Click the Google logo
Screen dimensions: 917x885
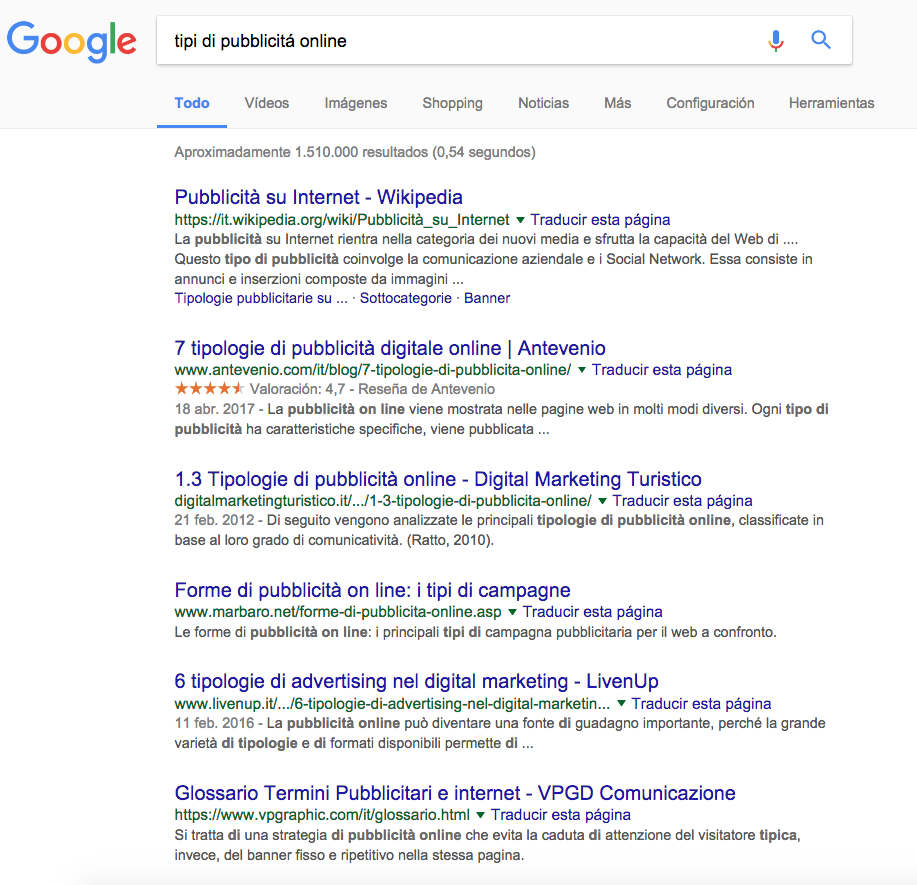pyautogui.click(x=71, y=42)
